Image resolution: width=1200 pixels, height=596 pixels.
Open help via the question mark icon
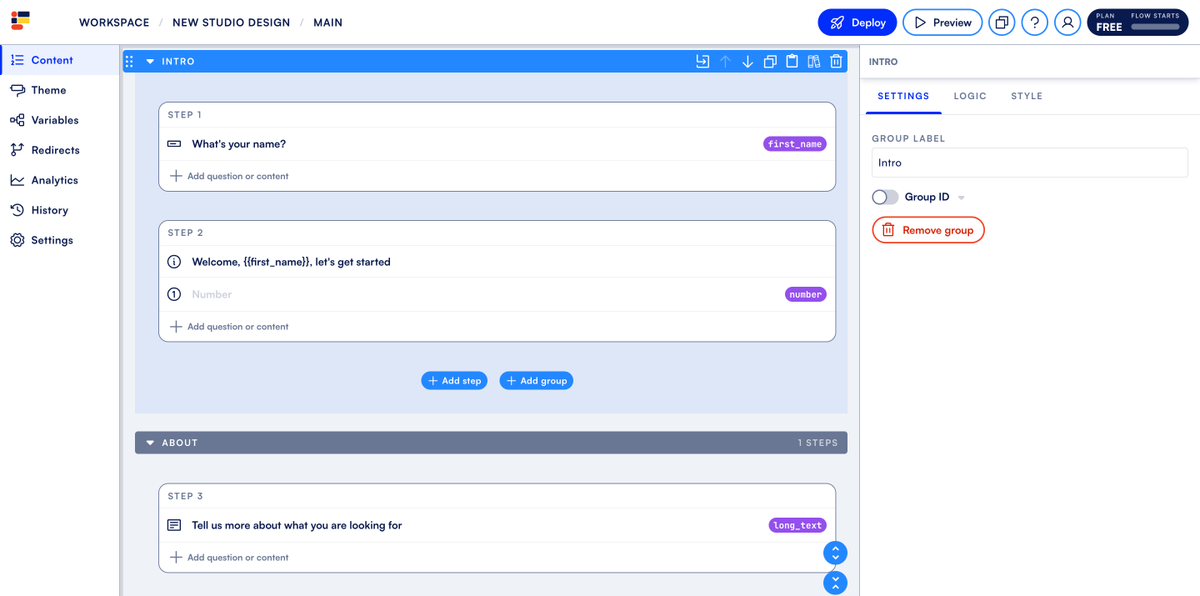click(1034, 22)
